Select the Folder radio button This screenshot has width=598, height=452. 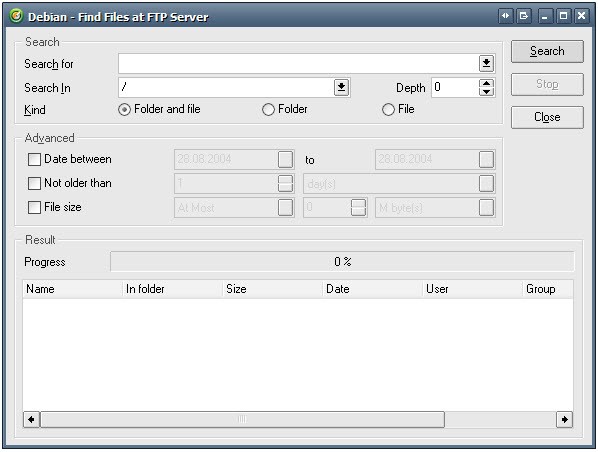[x=268, y=109]
